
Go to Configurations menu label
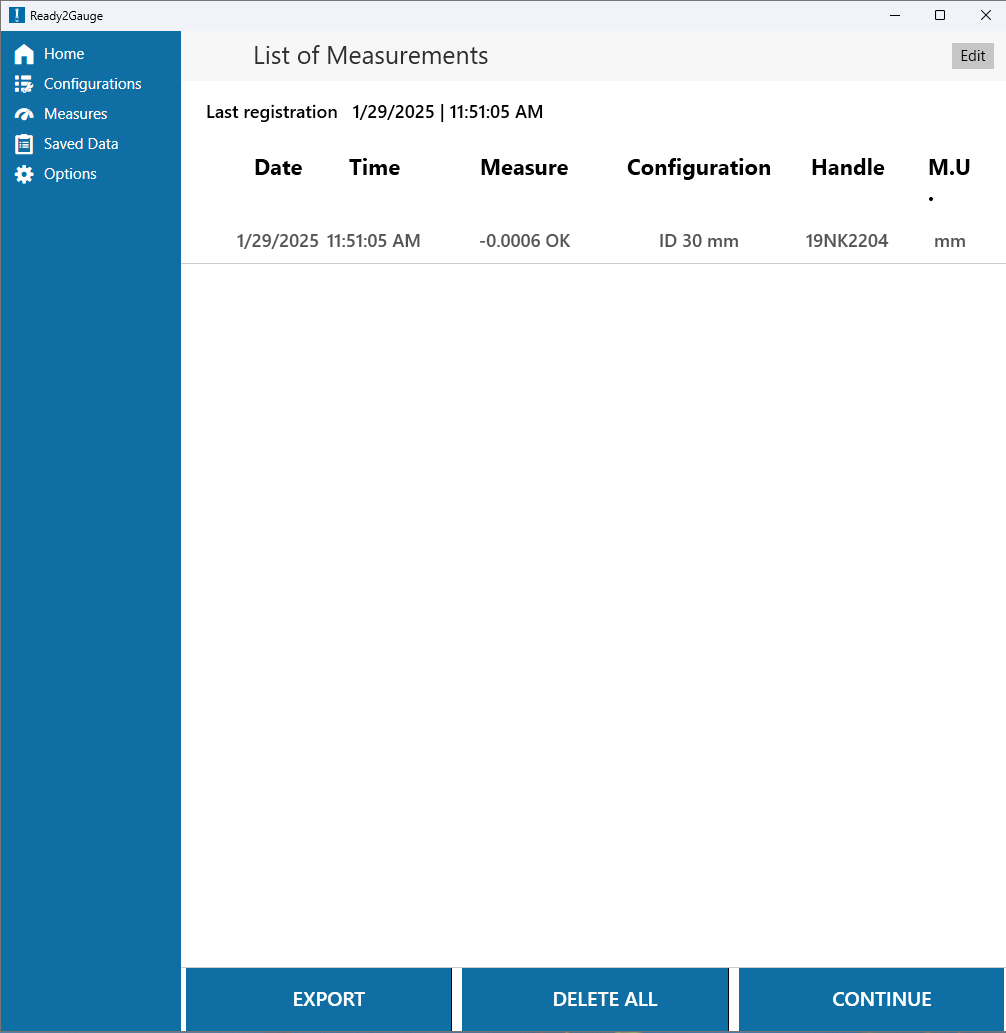tap(92, 84)
